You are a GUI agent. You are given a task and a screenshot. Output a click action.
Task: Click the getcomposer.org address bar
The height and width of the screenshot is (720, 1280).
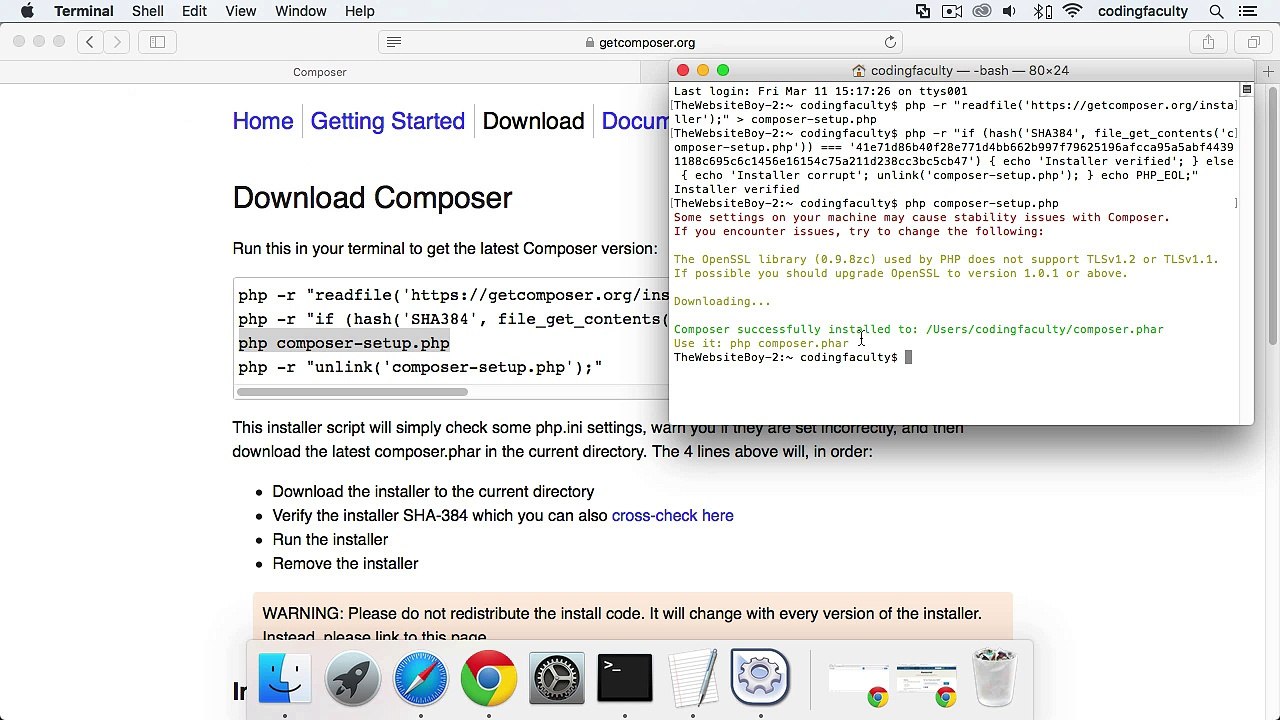pyautogui.click(x=642, y=42)
